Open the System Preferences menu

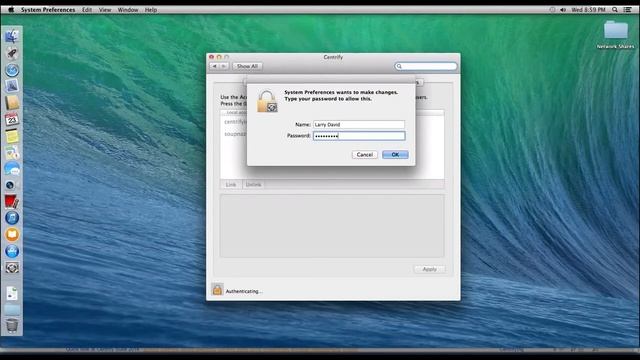[48, 9]
